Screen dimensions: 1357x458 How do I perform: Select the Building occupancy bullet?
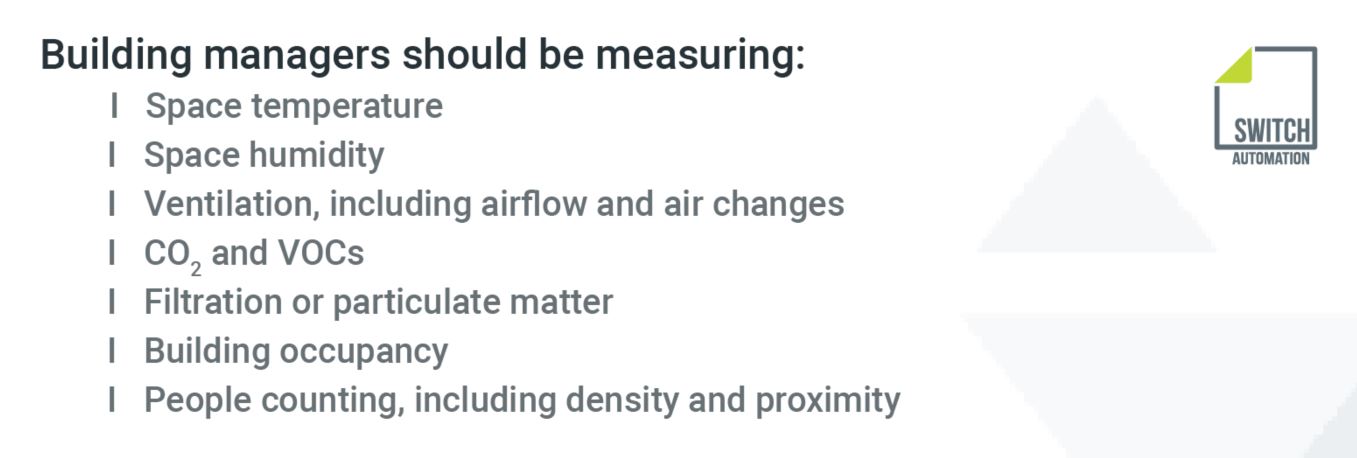point(296,351)
